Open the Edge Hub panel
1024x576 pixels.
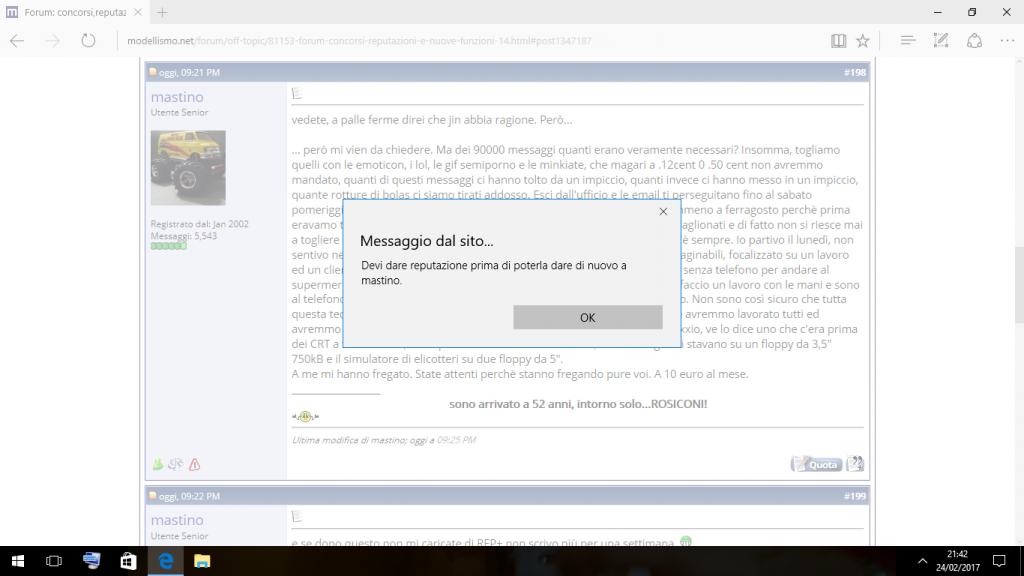[x=907, y=41]
